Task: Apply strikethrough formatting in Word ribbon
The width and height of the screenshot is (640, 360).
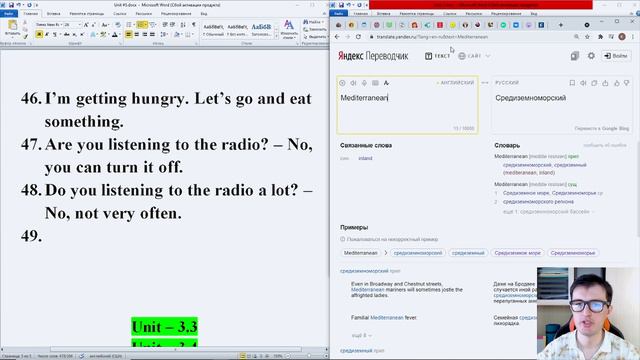Action: (67, 35)
